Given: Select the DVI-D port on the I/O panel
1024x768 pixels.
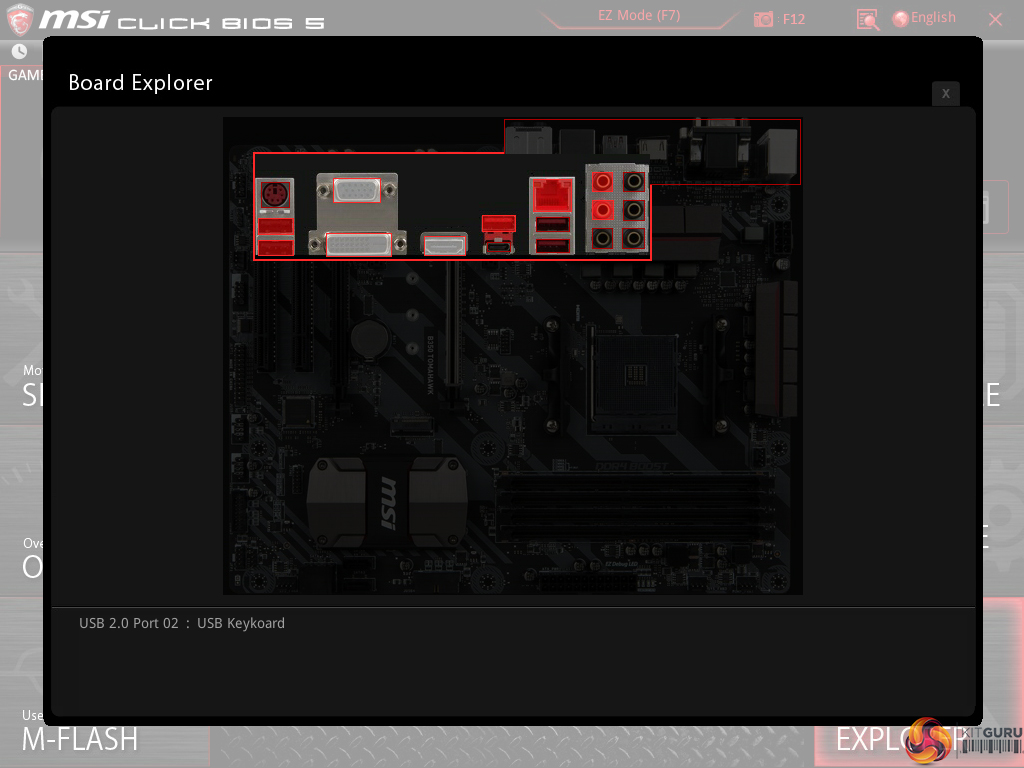Looking at the screenshot, I should [x=358, y=245].
